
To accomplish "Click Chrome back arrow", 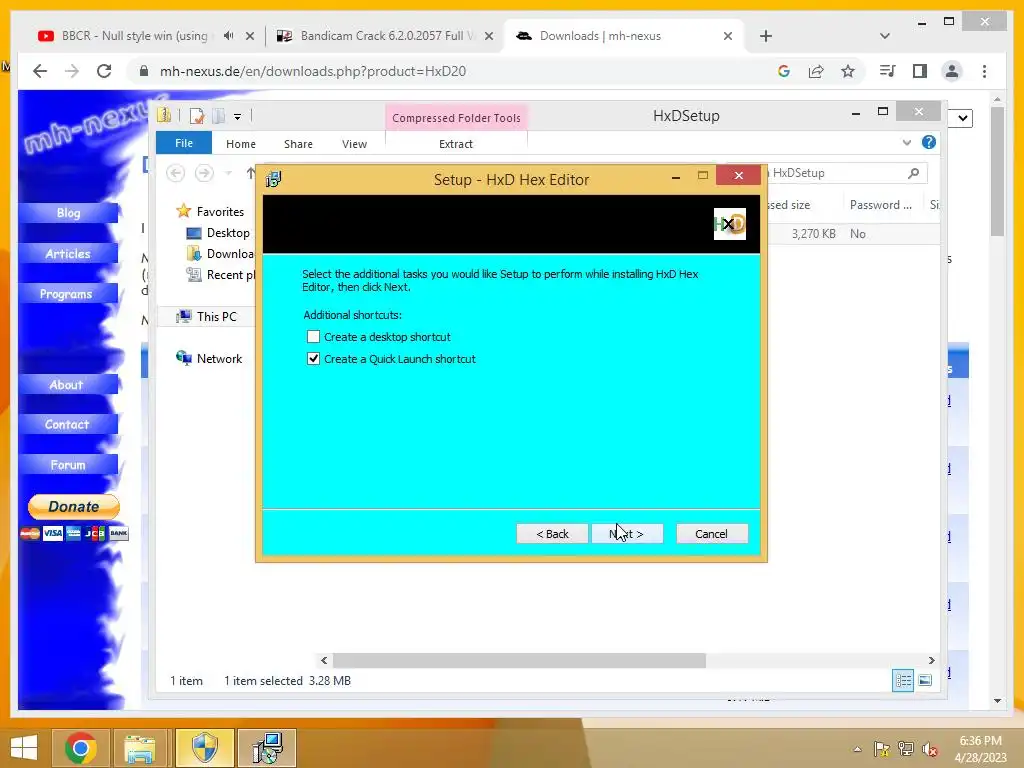I will pos(40,71).
